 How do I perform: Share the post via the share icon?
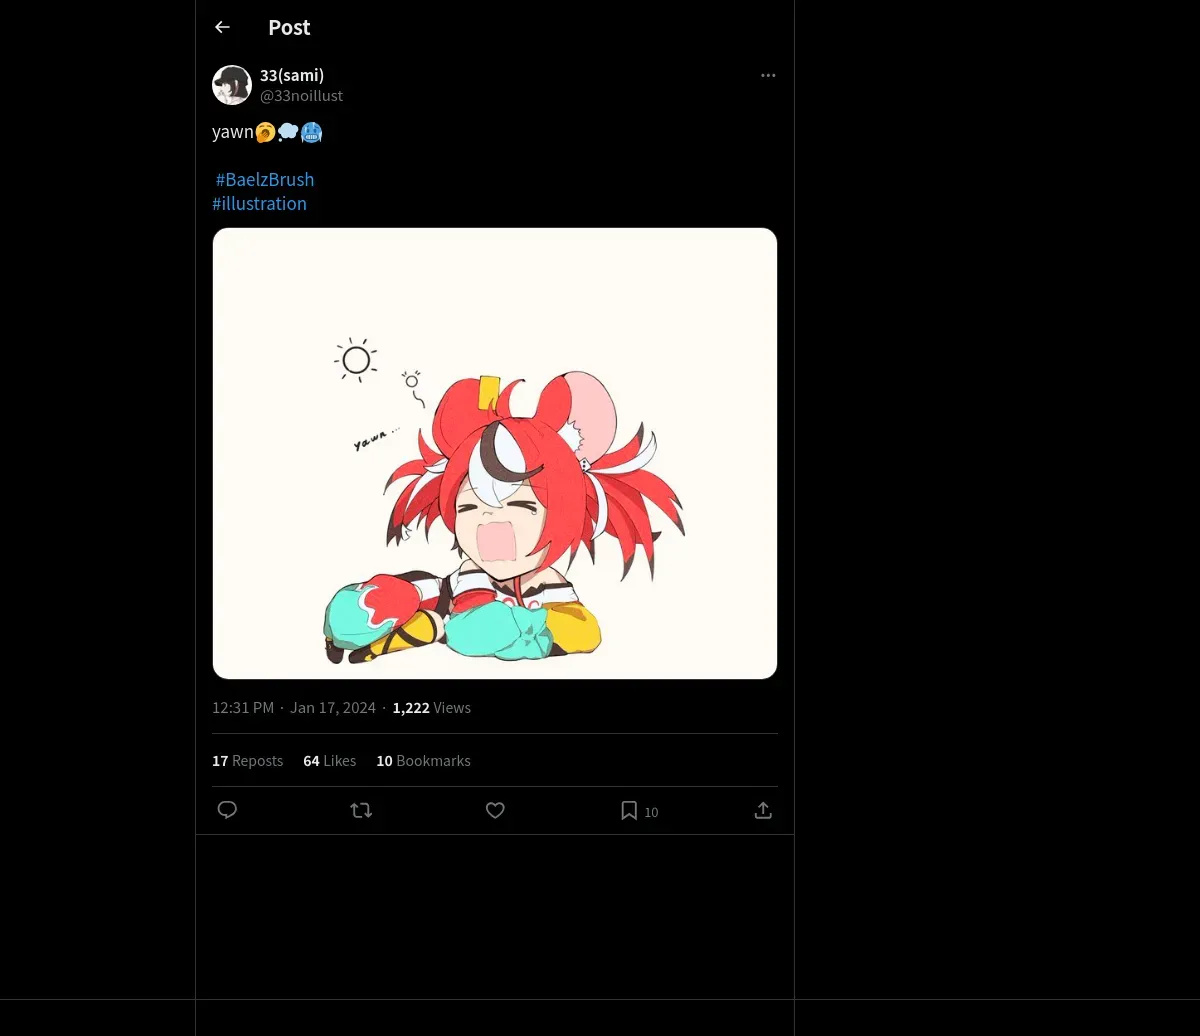tap(763, 810)
